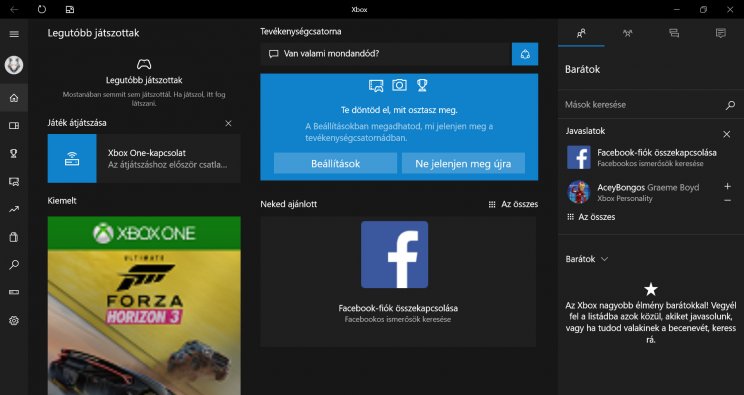This screenshot has height=395, width=744.
Task: Open the Game DVR sidebar icon
Action: click(14, 181)
